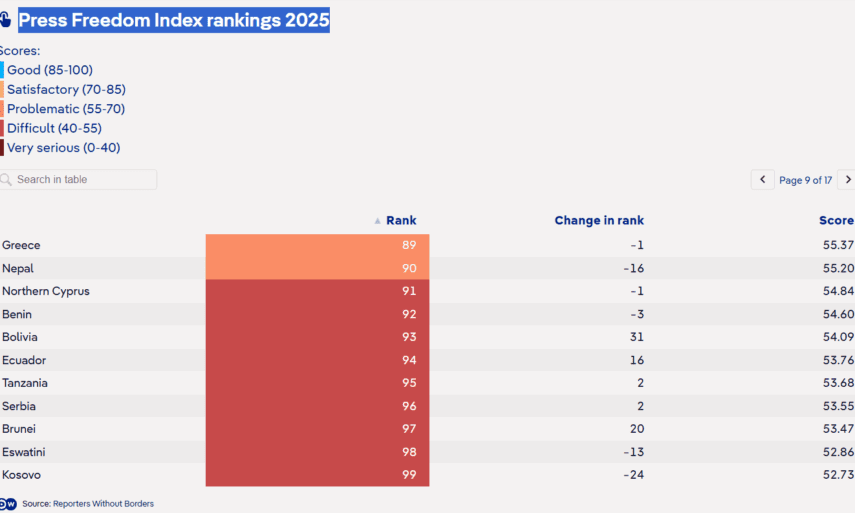
Task: Click the Satisfactory (70-85) legend label
Action: tap(66, 90)
